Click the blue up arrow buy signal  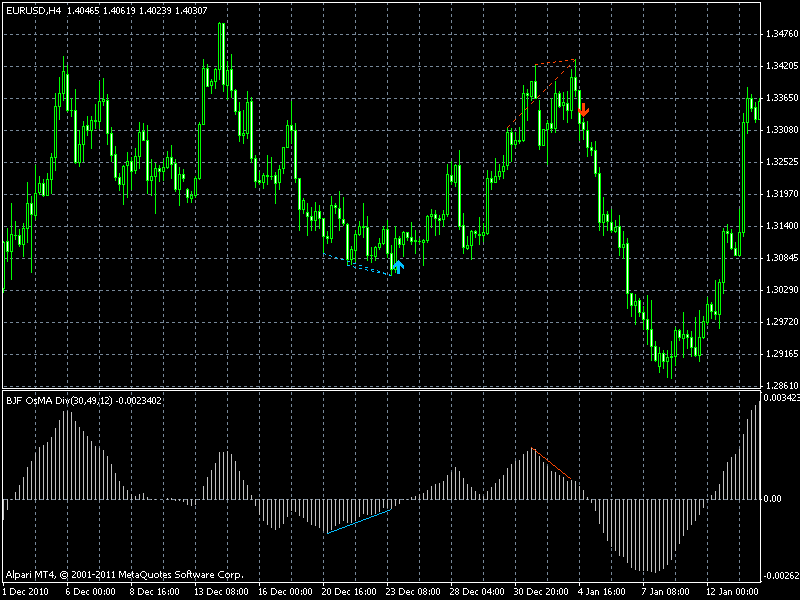click(398, 267)
